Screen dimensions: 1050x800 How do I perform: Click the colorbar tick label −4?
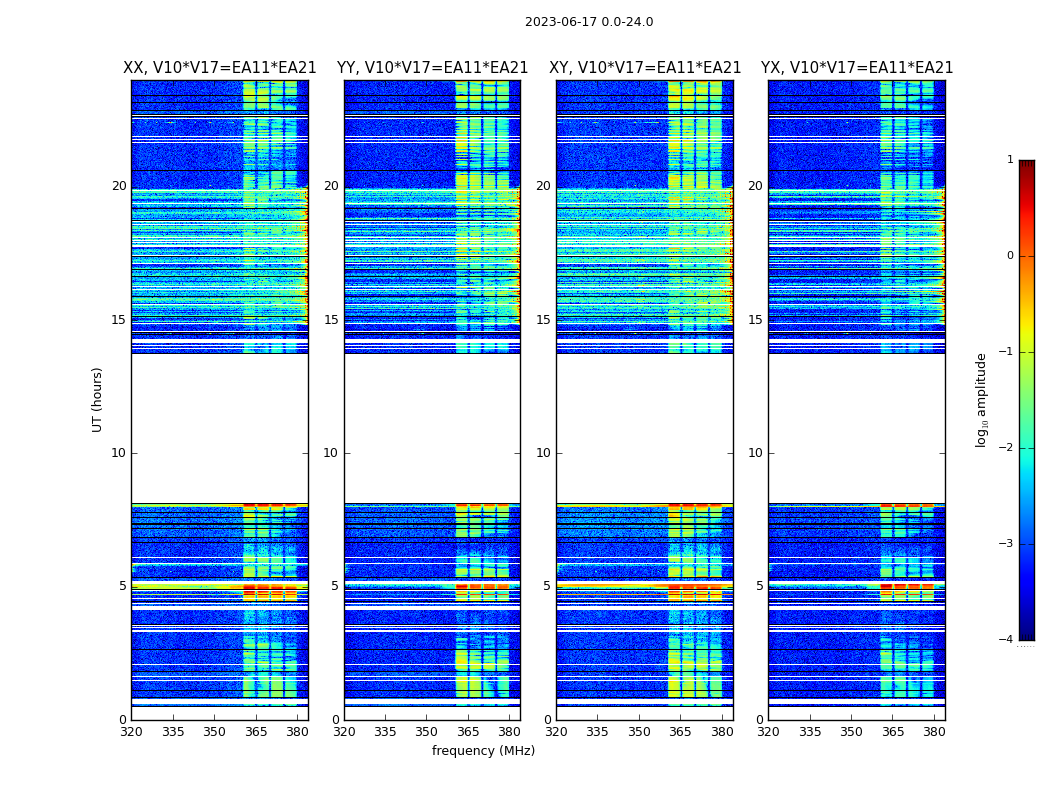click(1006, 640)
